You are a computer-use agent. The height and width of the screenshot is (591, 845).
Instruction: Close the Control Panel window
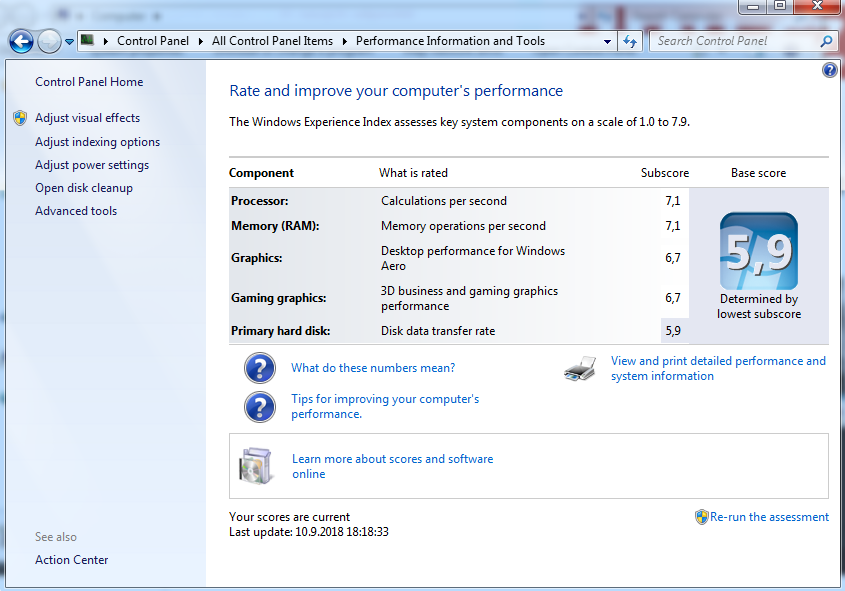pyautogui.click(x=817, y=6)
